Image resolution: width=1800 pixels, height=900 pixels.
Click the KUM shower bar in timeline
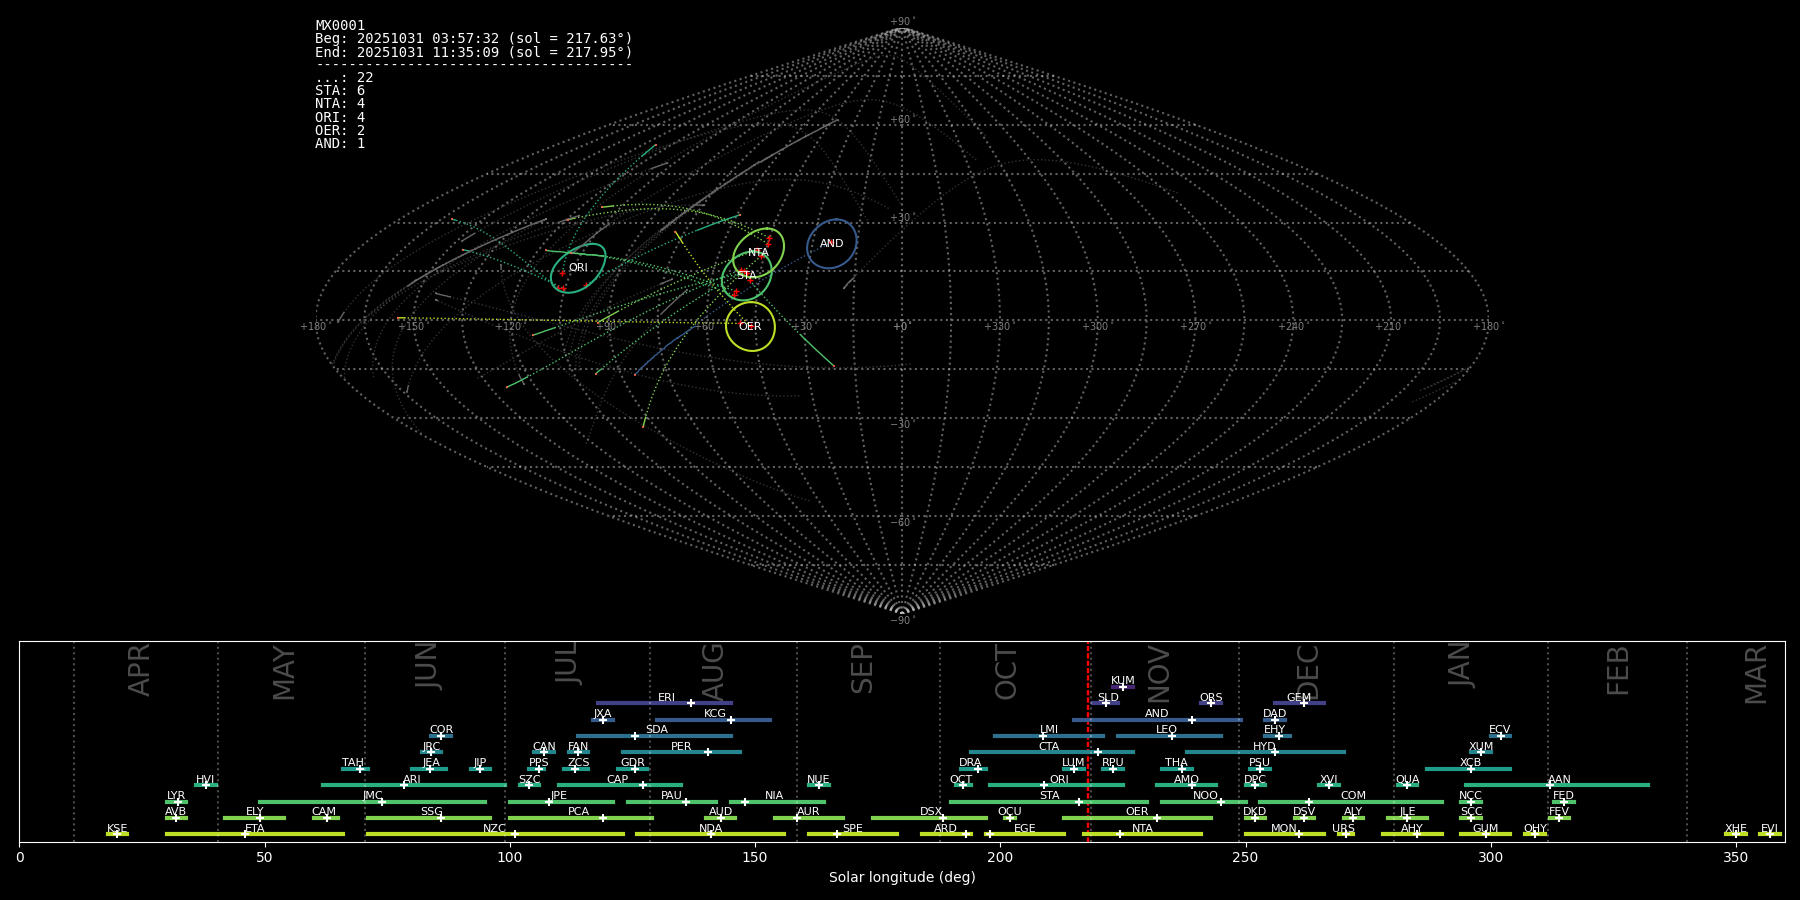(x=1123, y=687)
